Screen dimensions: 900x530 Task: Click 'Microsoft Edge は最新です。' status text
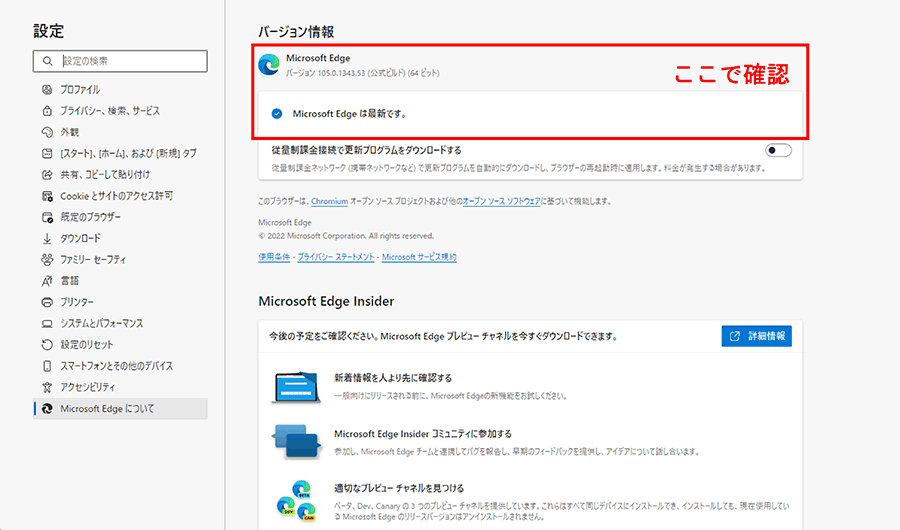[x=350, y=114]
